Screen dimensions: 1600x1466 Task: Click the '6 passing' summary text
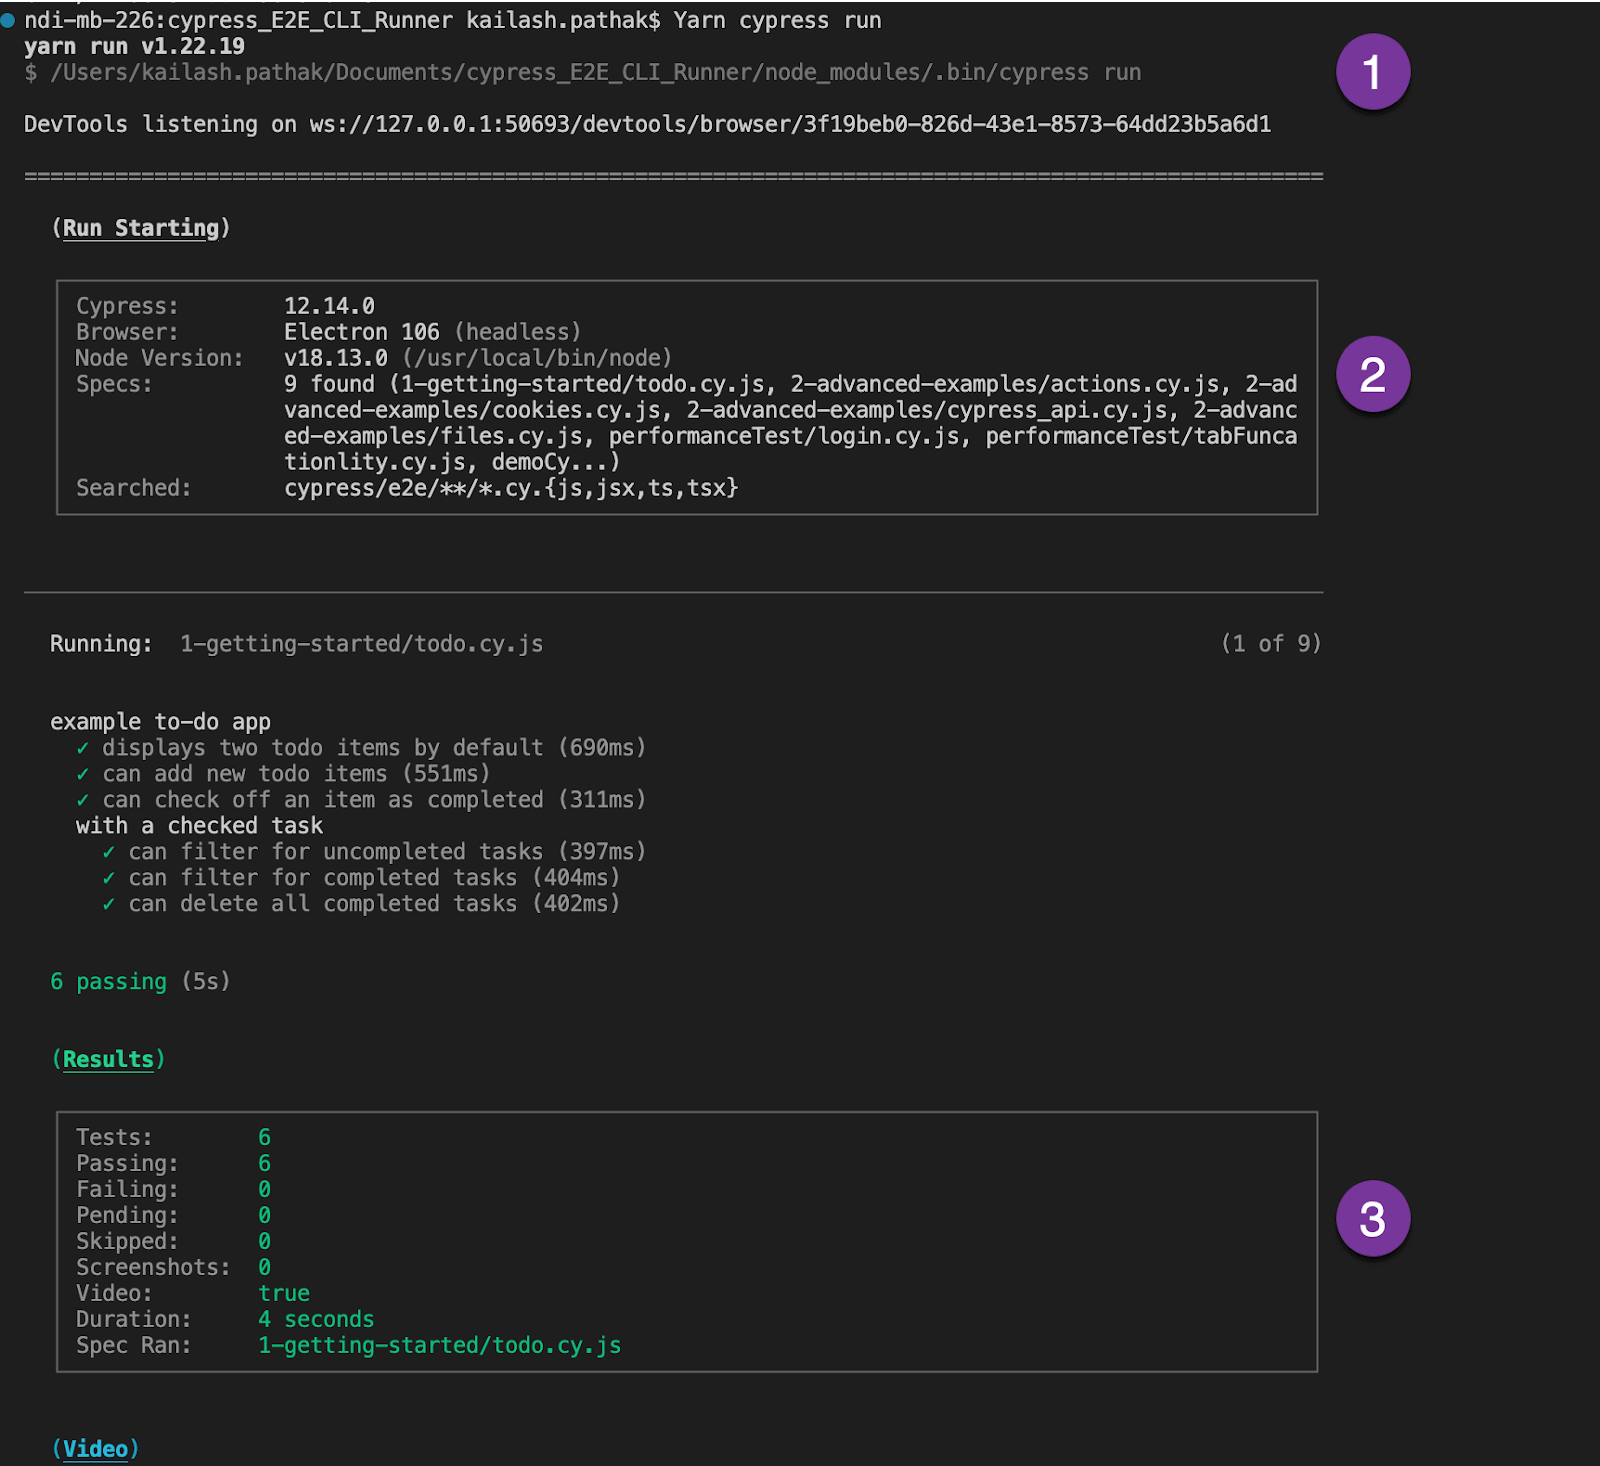pyautogui.click(x=109, y=982)
